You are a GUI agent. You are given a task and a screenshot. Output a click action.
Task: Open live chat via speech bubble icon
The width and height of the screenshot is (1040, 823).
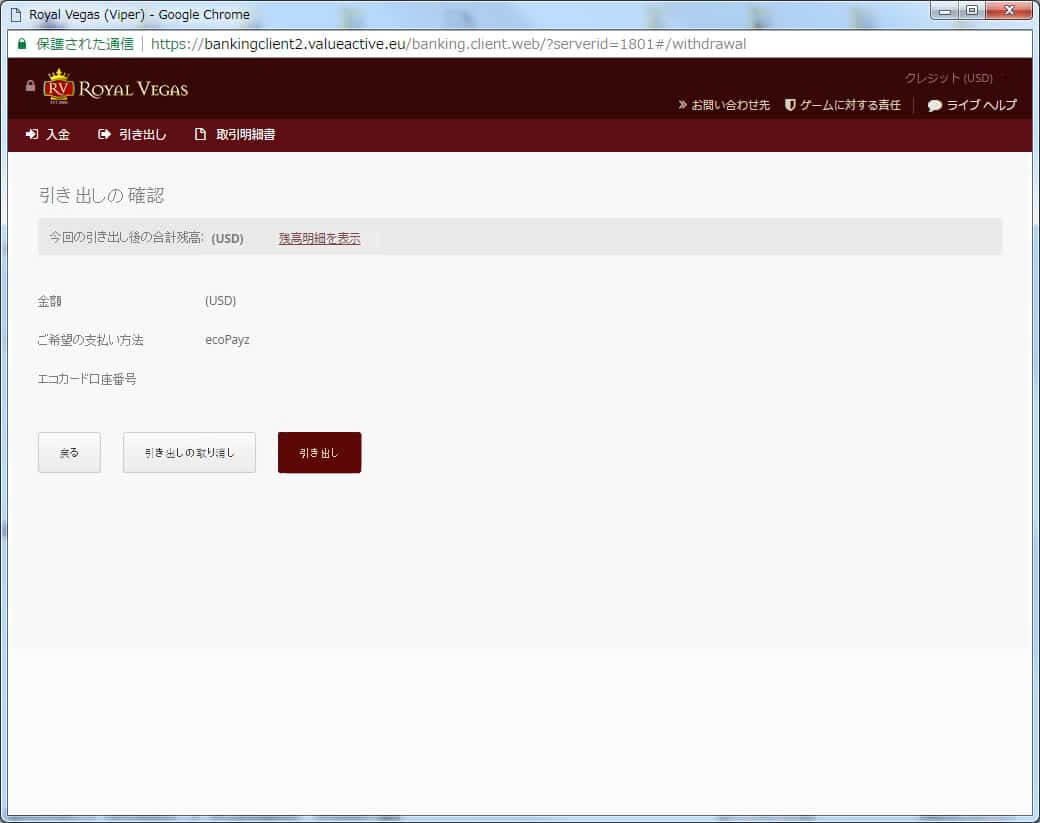click(934, 105)
